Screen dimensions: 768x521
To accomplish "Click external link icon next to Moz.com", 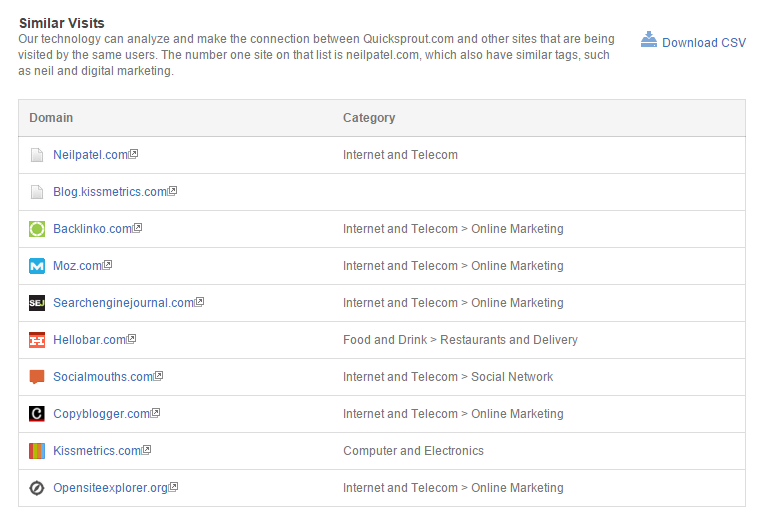I will coord(107,265).
